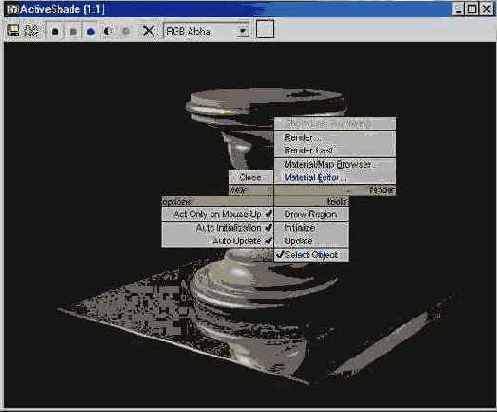Viewport: 497px width, 412px height.
Task: Open Material Editor... from quad menu
Action: click(335, 177)
